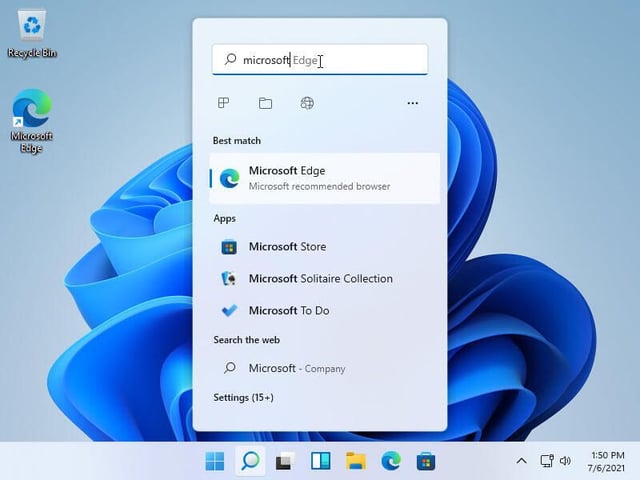Show hidden icons tray chevron
The height and width of the screenshot is (480, 640).
(521, 461)
